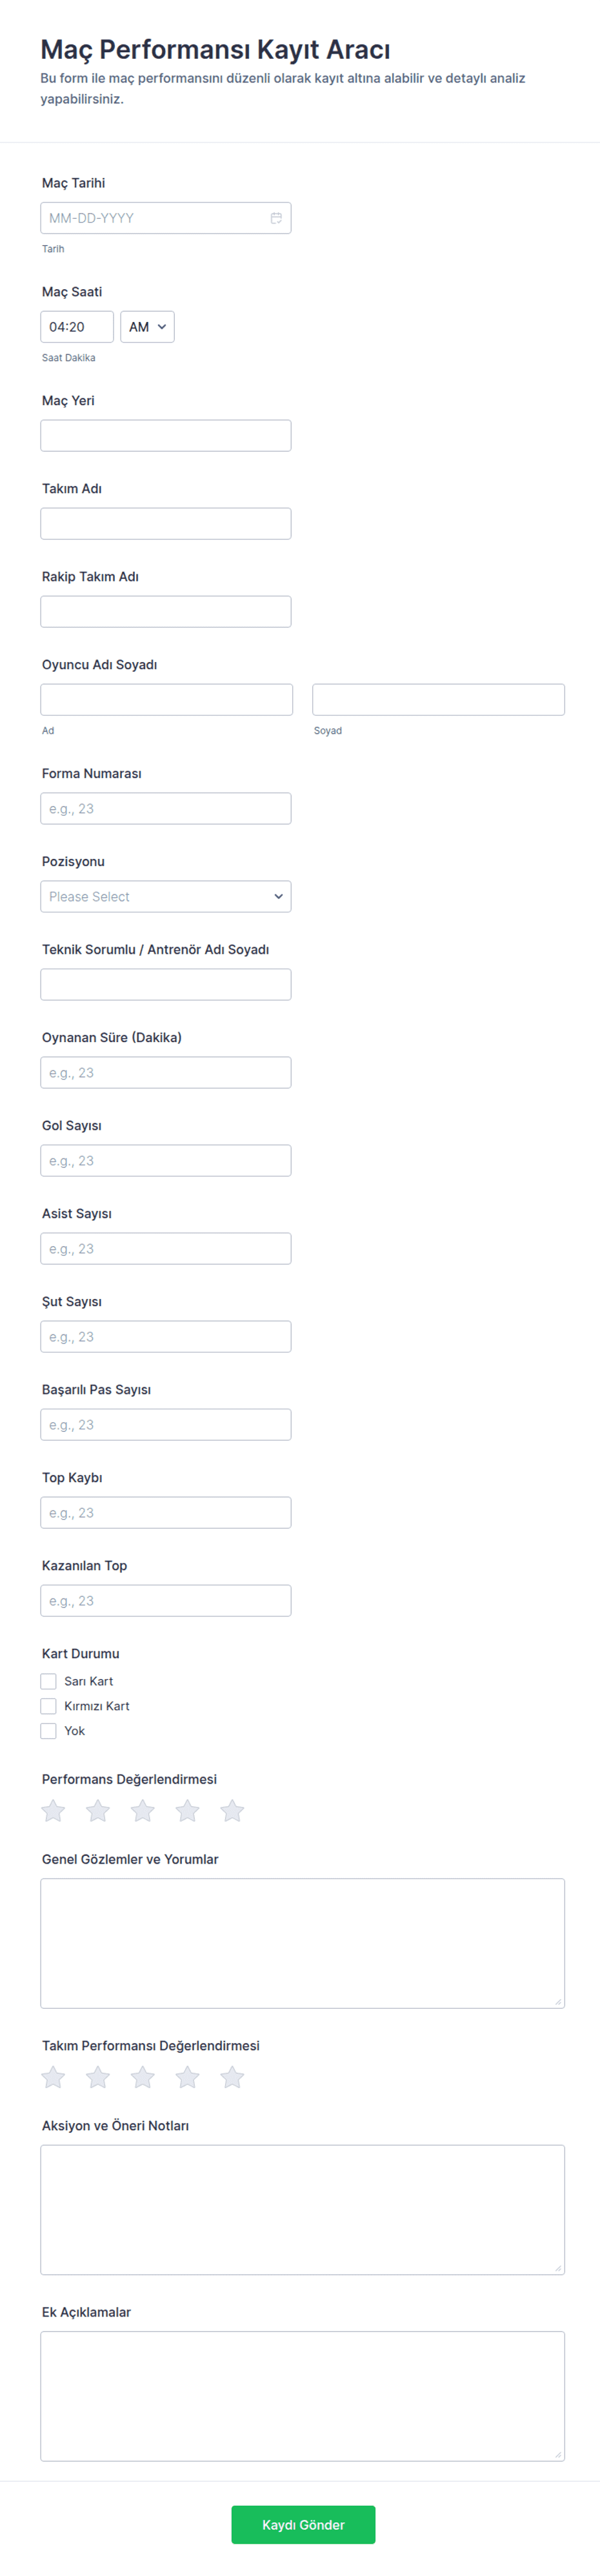Pick second star for player performance
This screenshot has height=2576, width=600.
[98, 1810]
